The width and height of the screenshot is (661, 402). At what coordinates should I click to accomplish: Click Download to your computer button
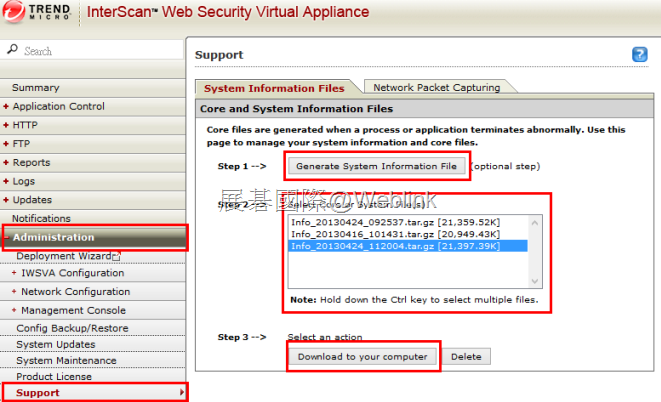click(363, 356)
